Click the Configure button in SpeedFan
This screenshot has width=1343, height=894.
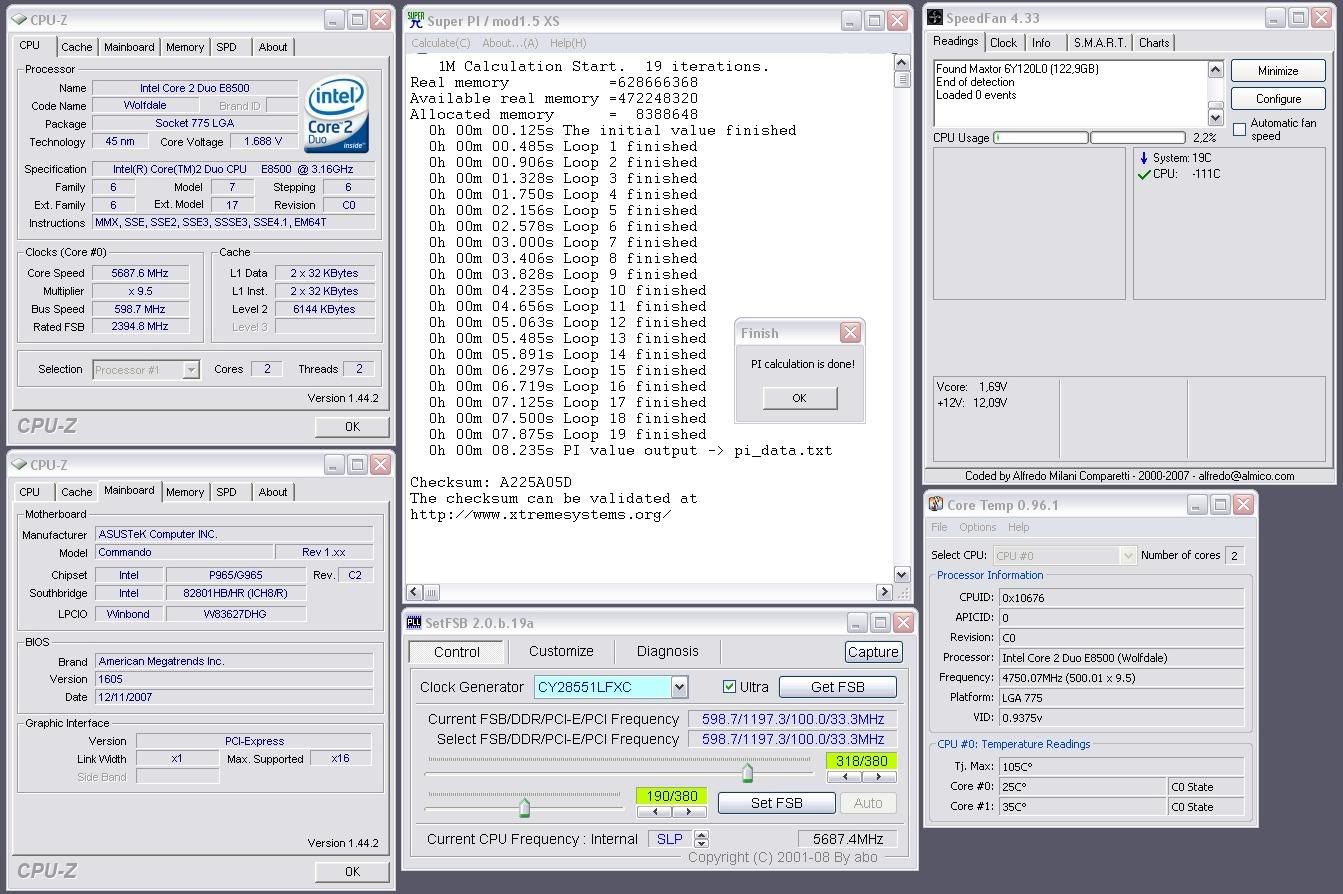coord(1278,99)
